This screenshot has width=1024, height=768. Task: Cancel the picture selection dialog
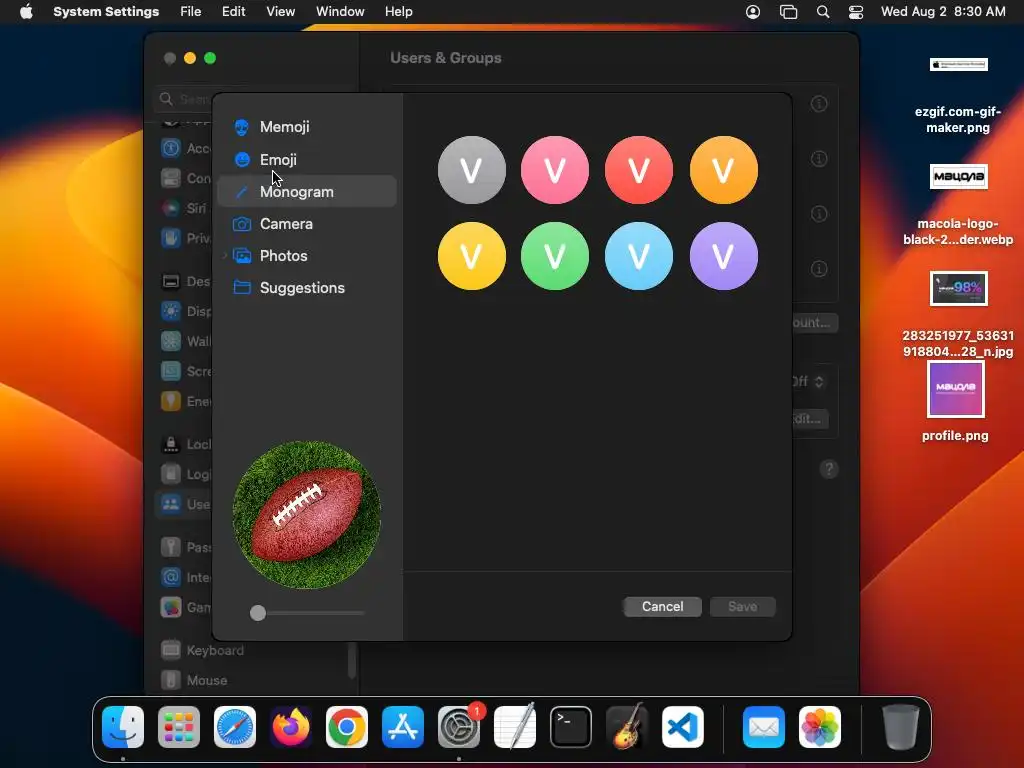coord(662,607)
